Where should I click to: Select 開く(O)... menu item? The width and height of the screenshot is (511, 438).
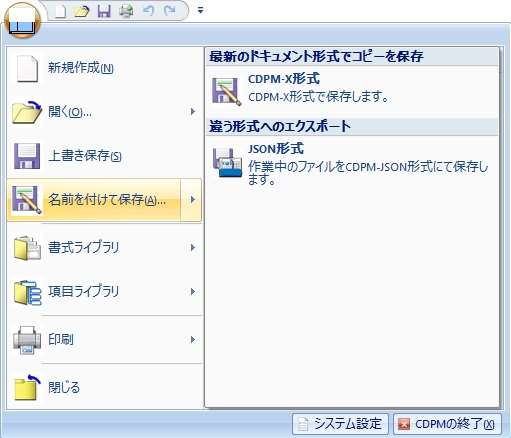[104, 112]
